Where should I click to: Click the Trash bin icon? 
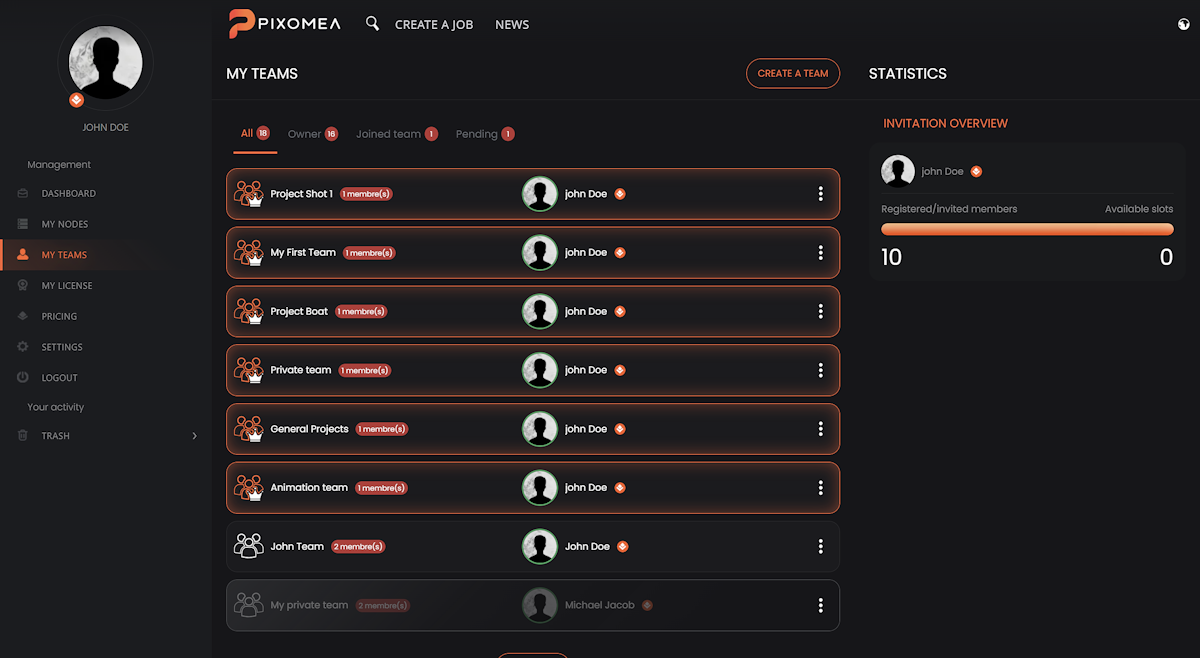click(23, 436)
